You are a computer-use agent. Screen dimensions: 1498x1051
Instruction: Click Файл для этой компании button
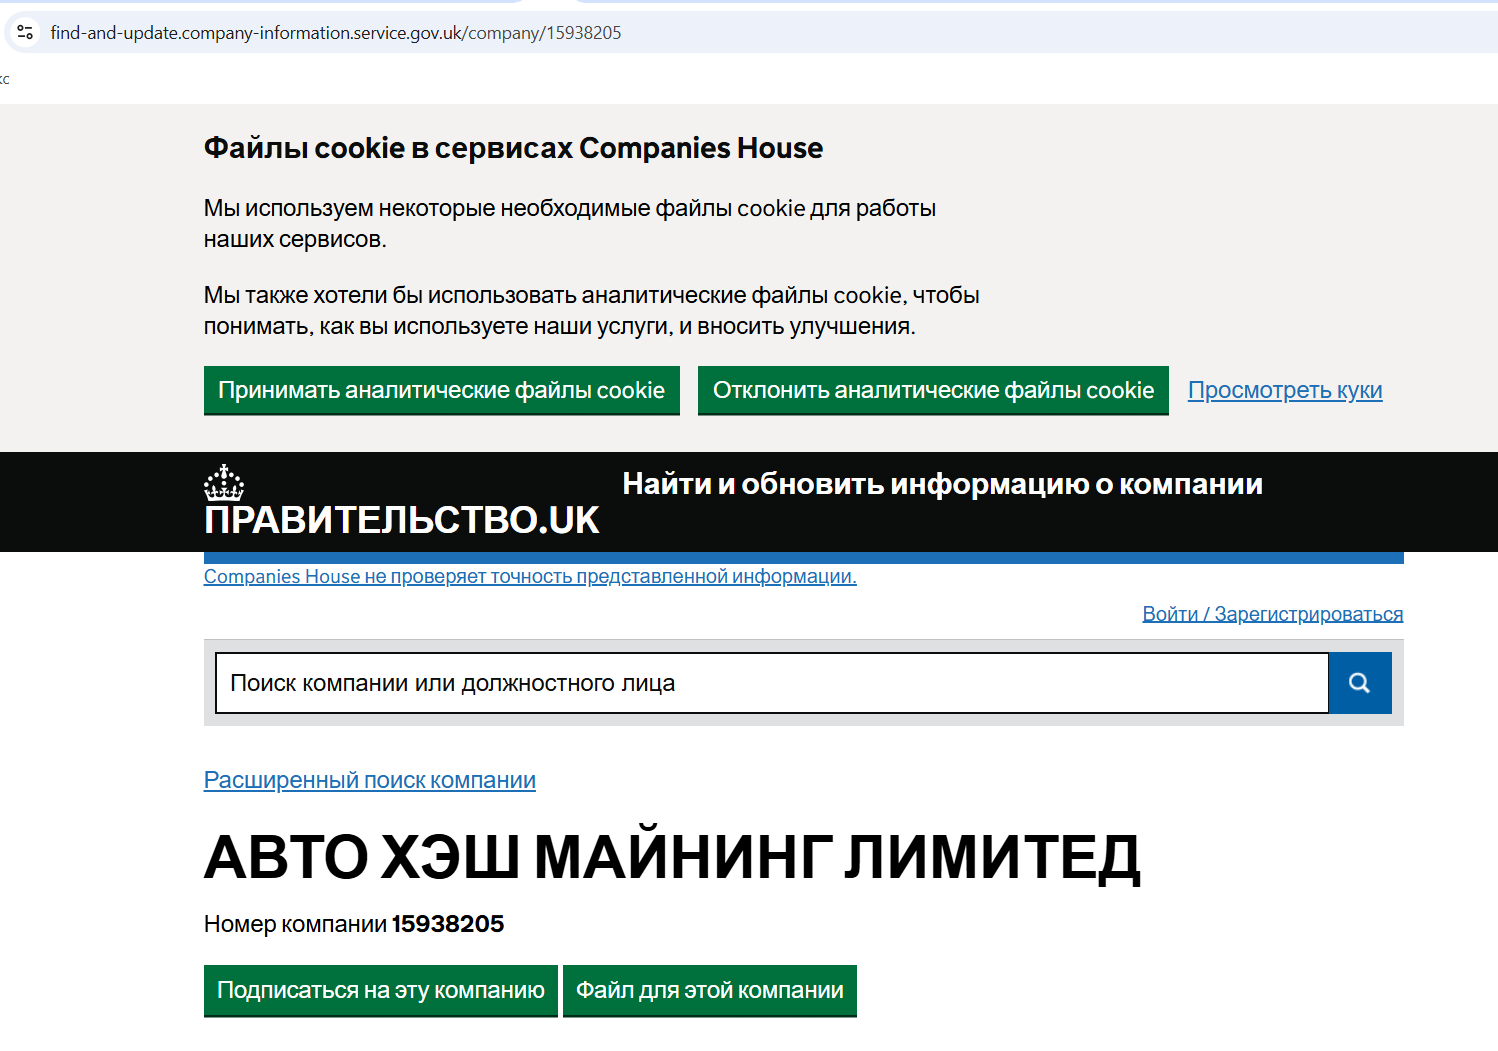tap(710, 991)
